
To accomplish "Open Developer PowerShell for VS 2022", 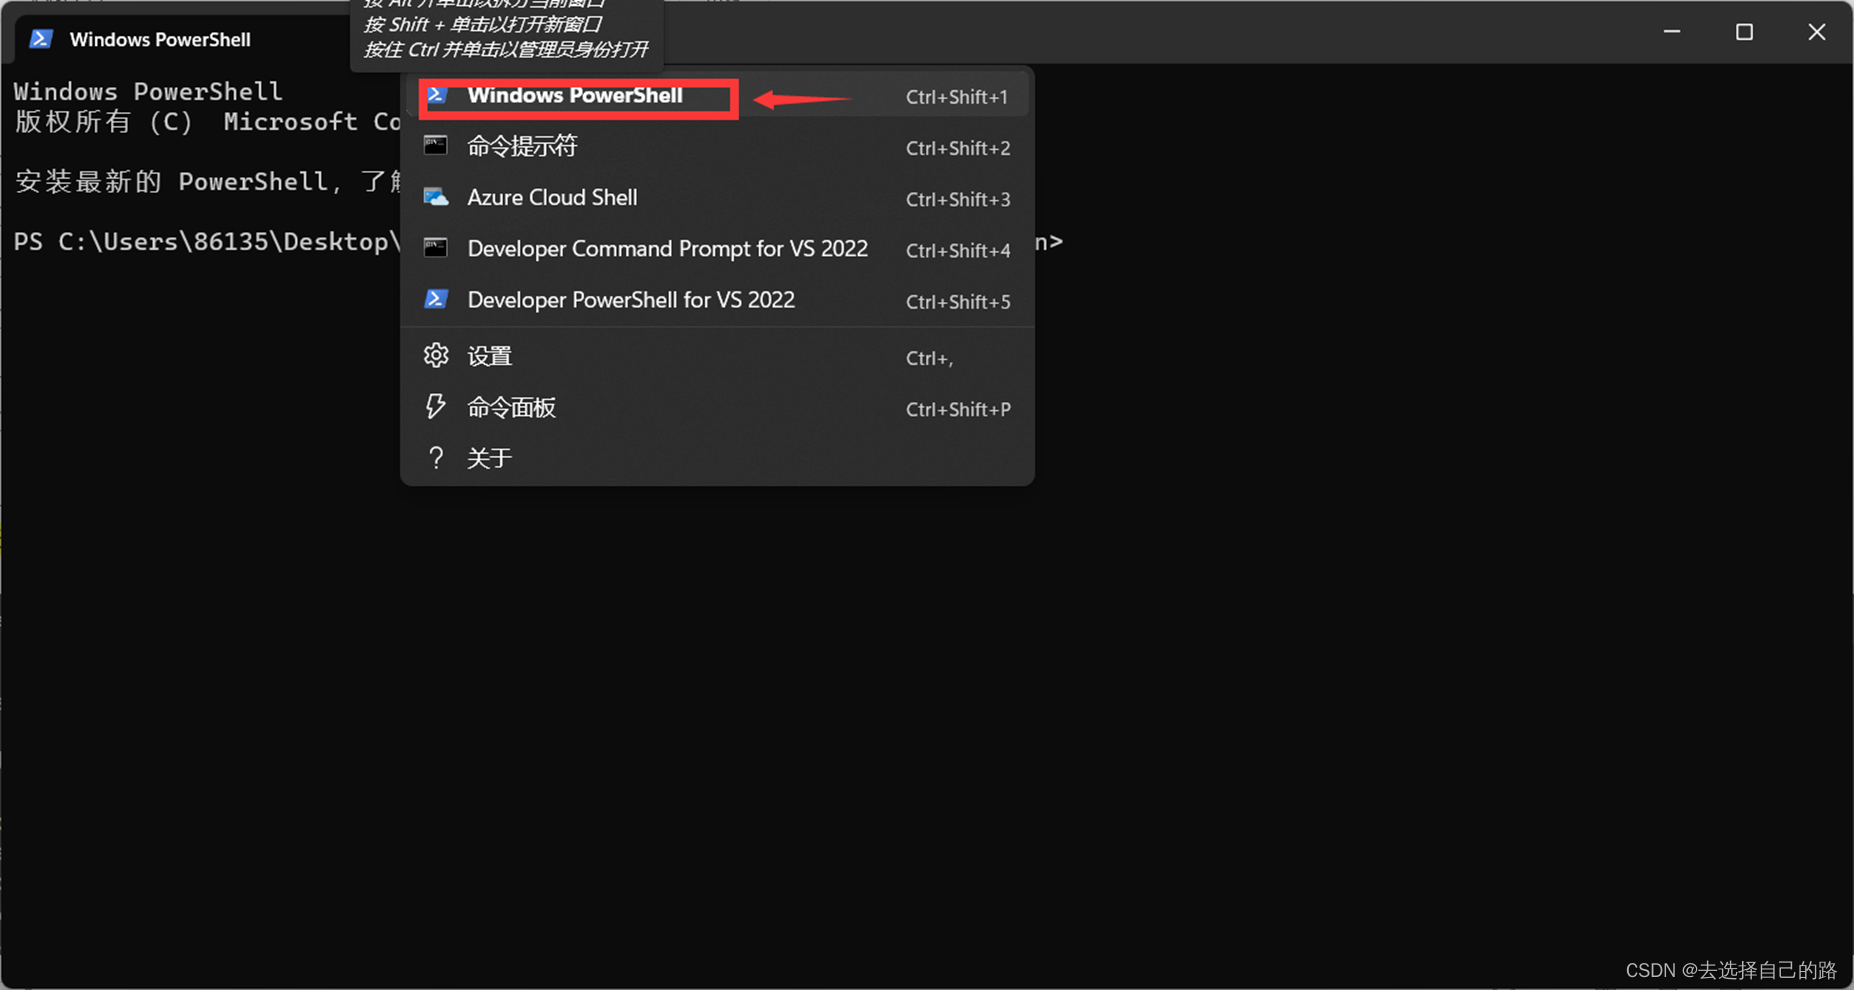I will coord(631,300).
